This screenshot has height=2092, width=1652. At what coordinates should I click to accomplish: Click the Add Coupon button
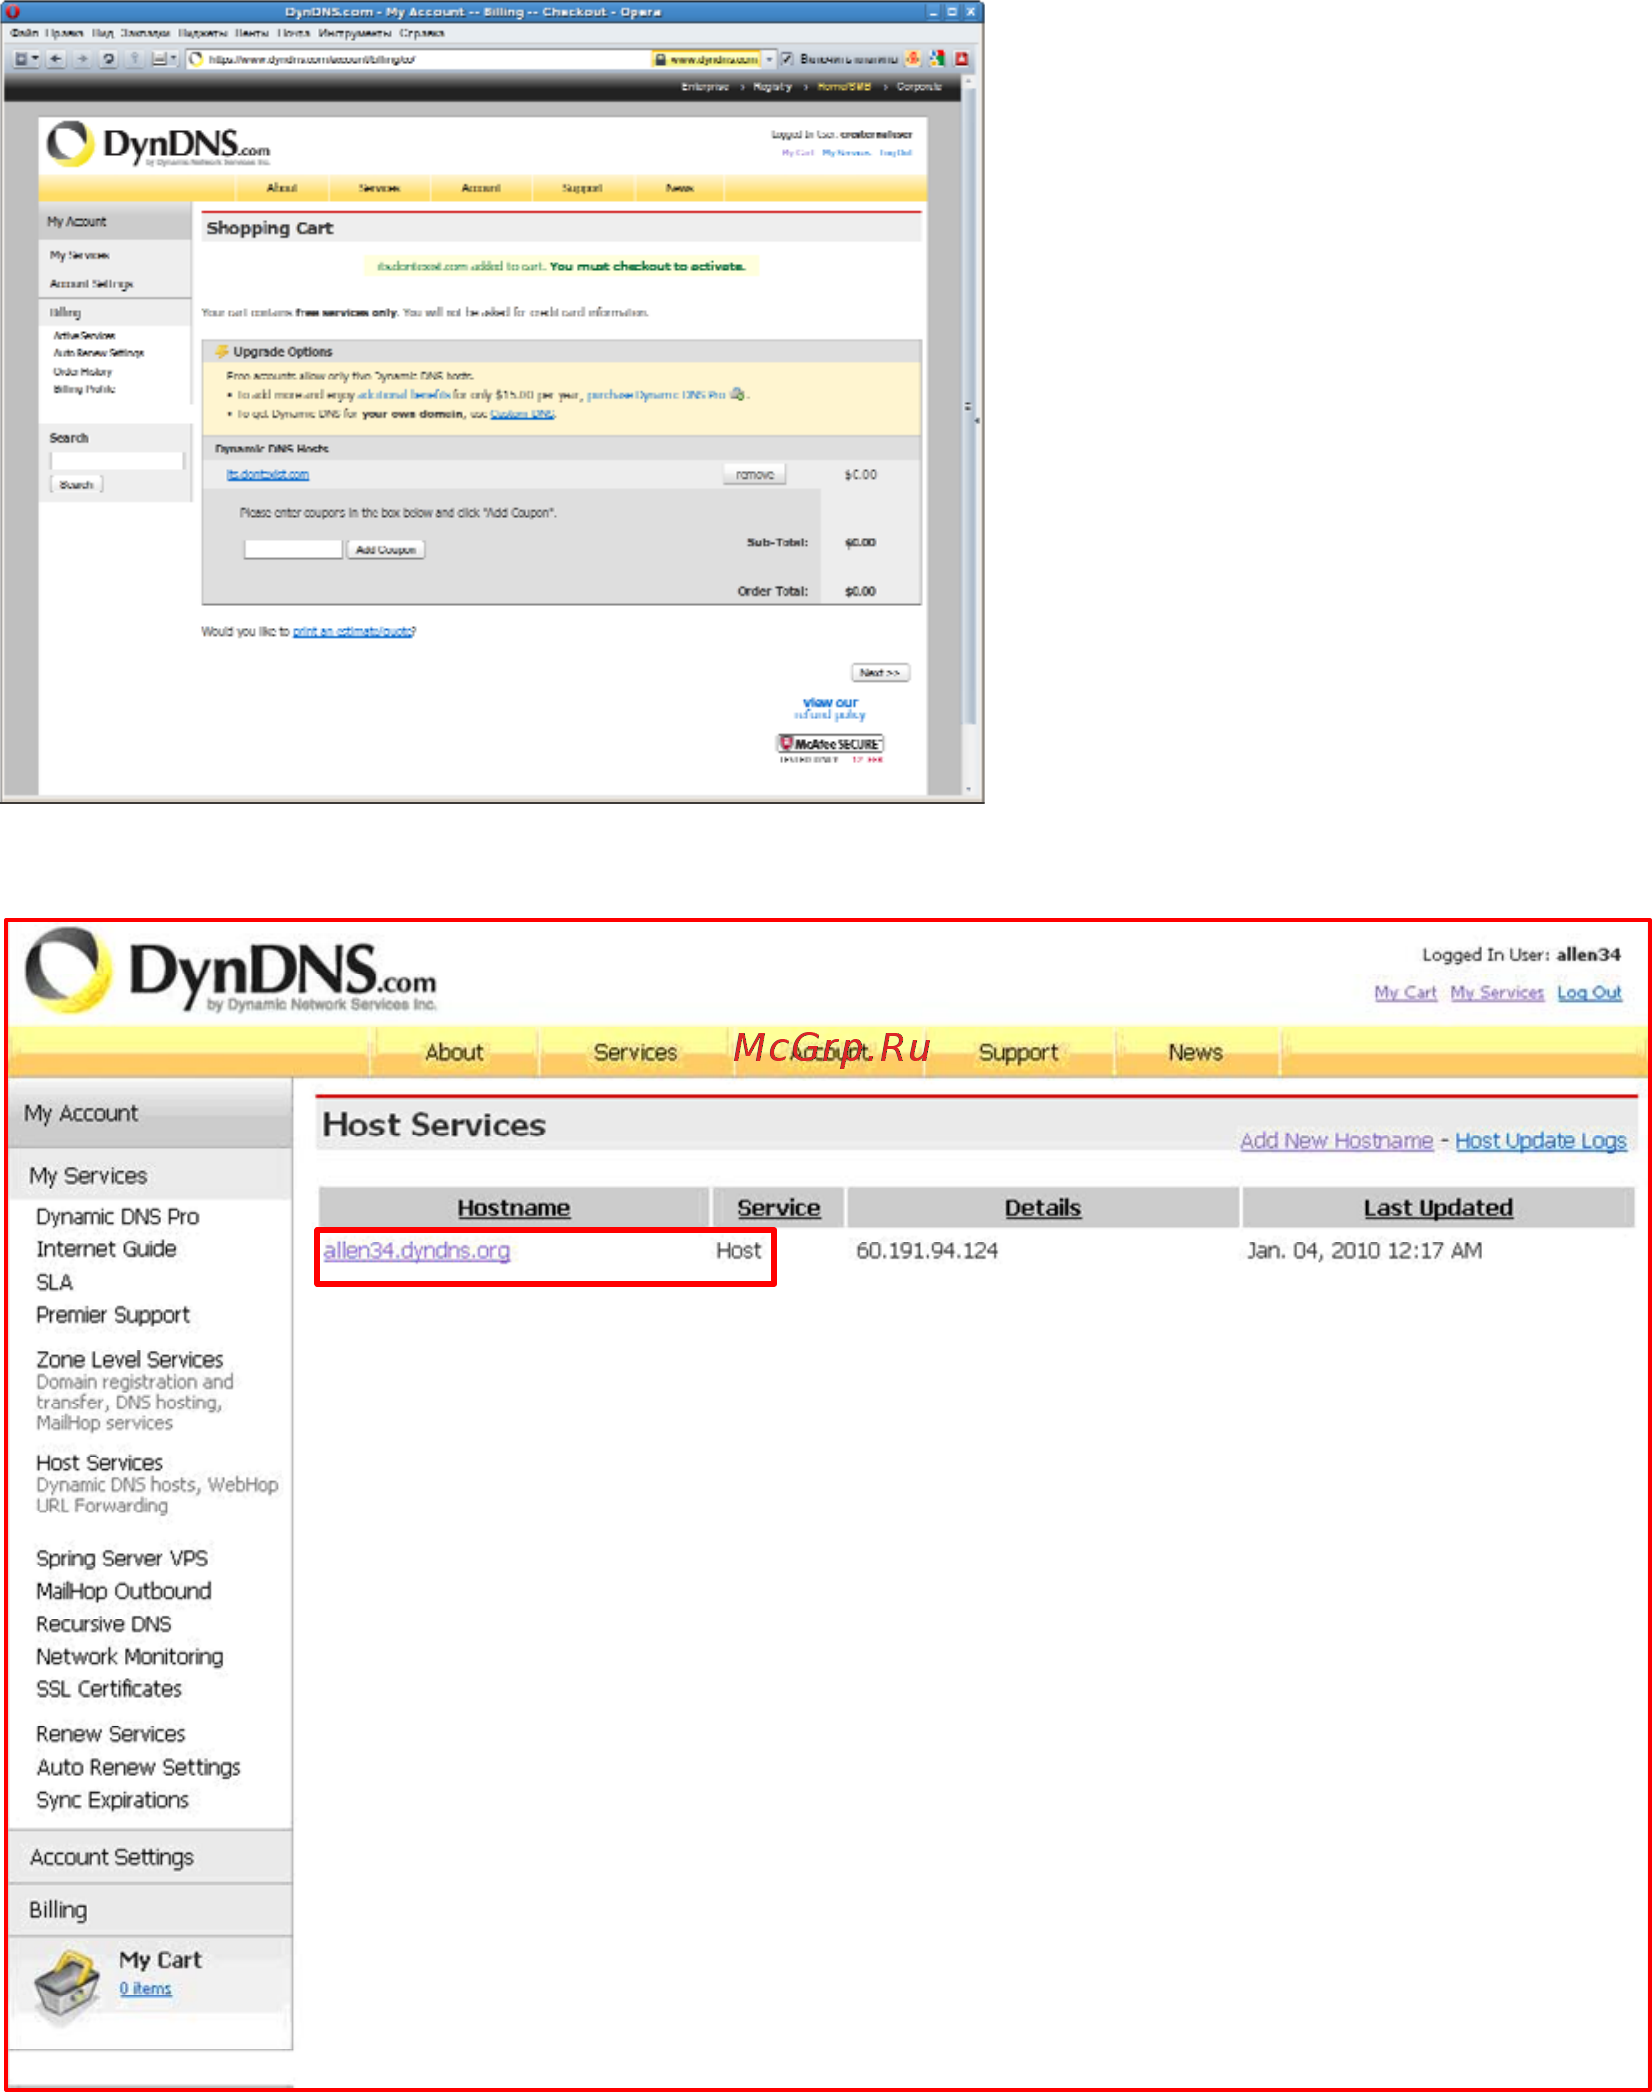coord(386,549)
